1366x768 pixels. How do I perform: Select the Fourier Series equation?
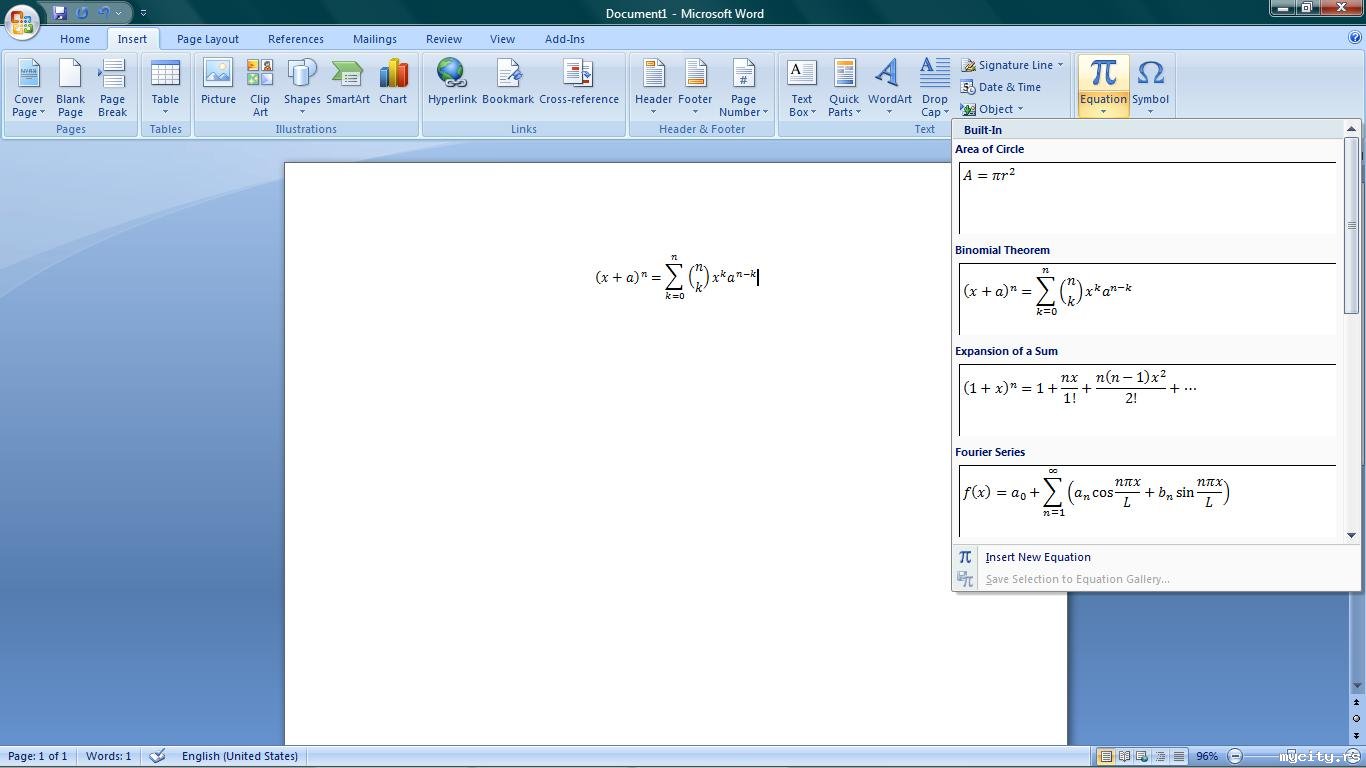pos(1146,494)
